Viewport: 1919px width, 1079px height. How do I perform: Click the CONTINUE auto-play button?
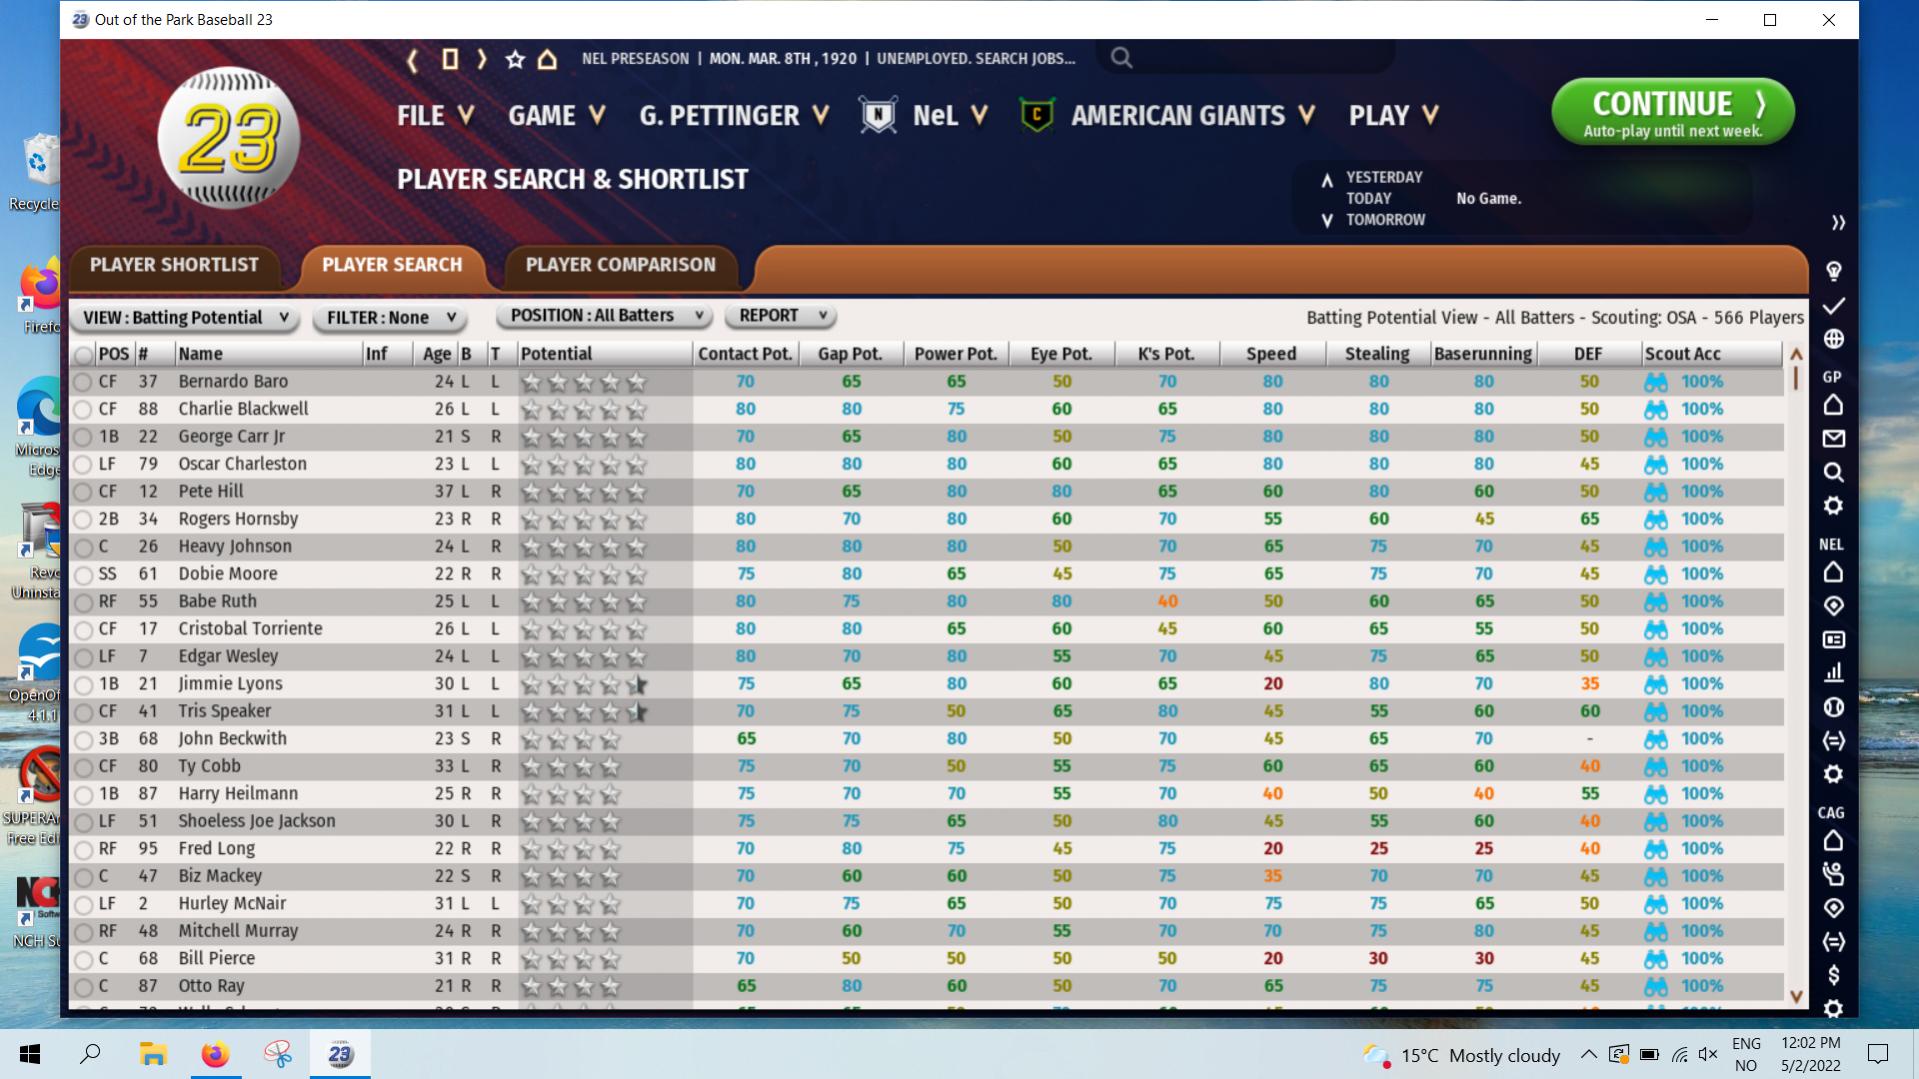click(x=1673, y=112)
